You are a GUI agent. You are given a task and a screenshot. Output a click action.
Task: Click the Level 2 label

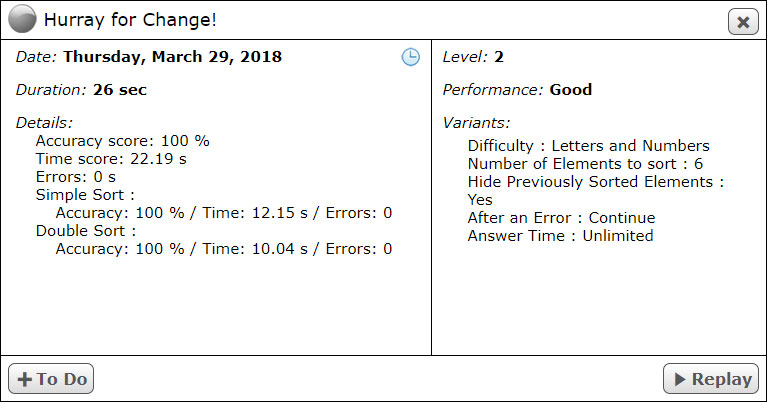pos(473,57)
